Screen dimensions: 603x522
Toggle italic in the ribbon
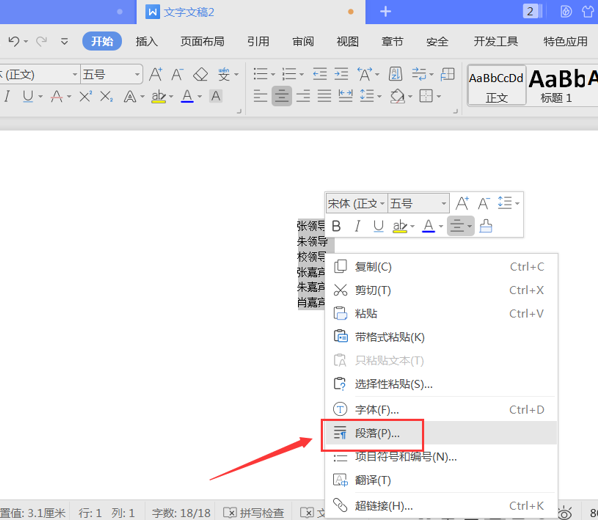point(7,96)
